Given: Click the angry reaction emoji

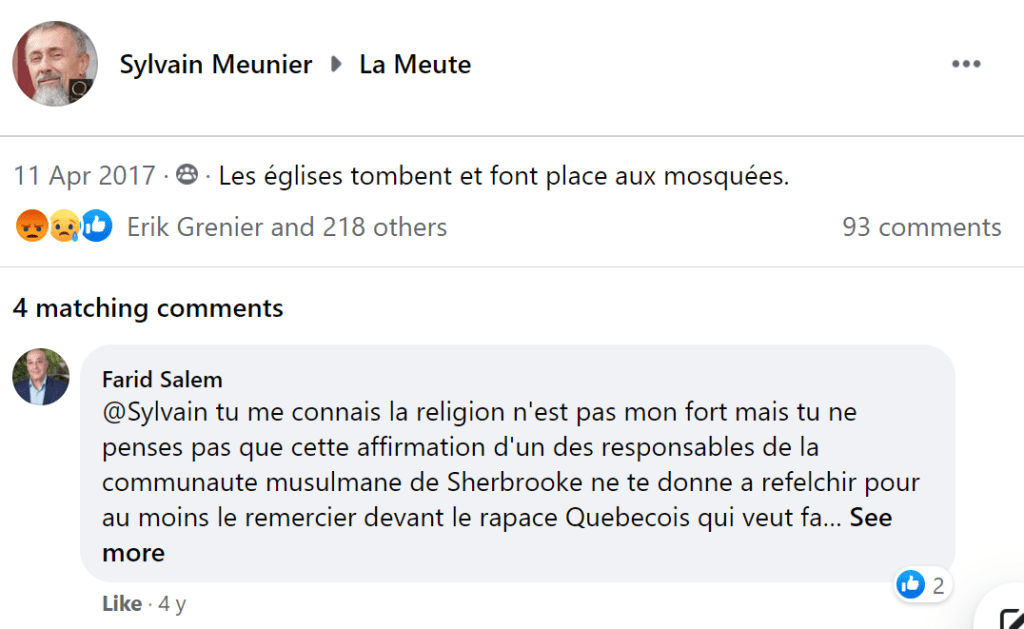Looking at the screenshot, I should pos(31,227).
